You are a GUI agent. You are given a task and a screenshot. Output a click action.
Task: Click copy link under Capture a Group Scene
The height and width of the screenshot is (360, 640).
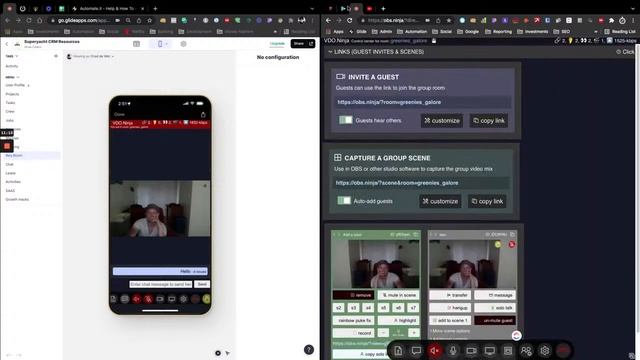click(x=487, y=201)
